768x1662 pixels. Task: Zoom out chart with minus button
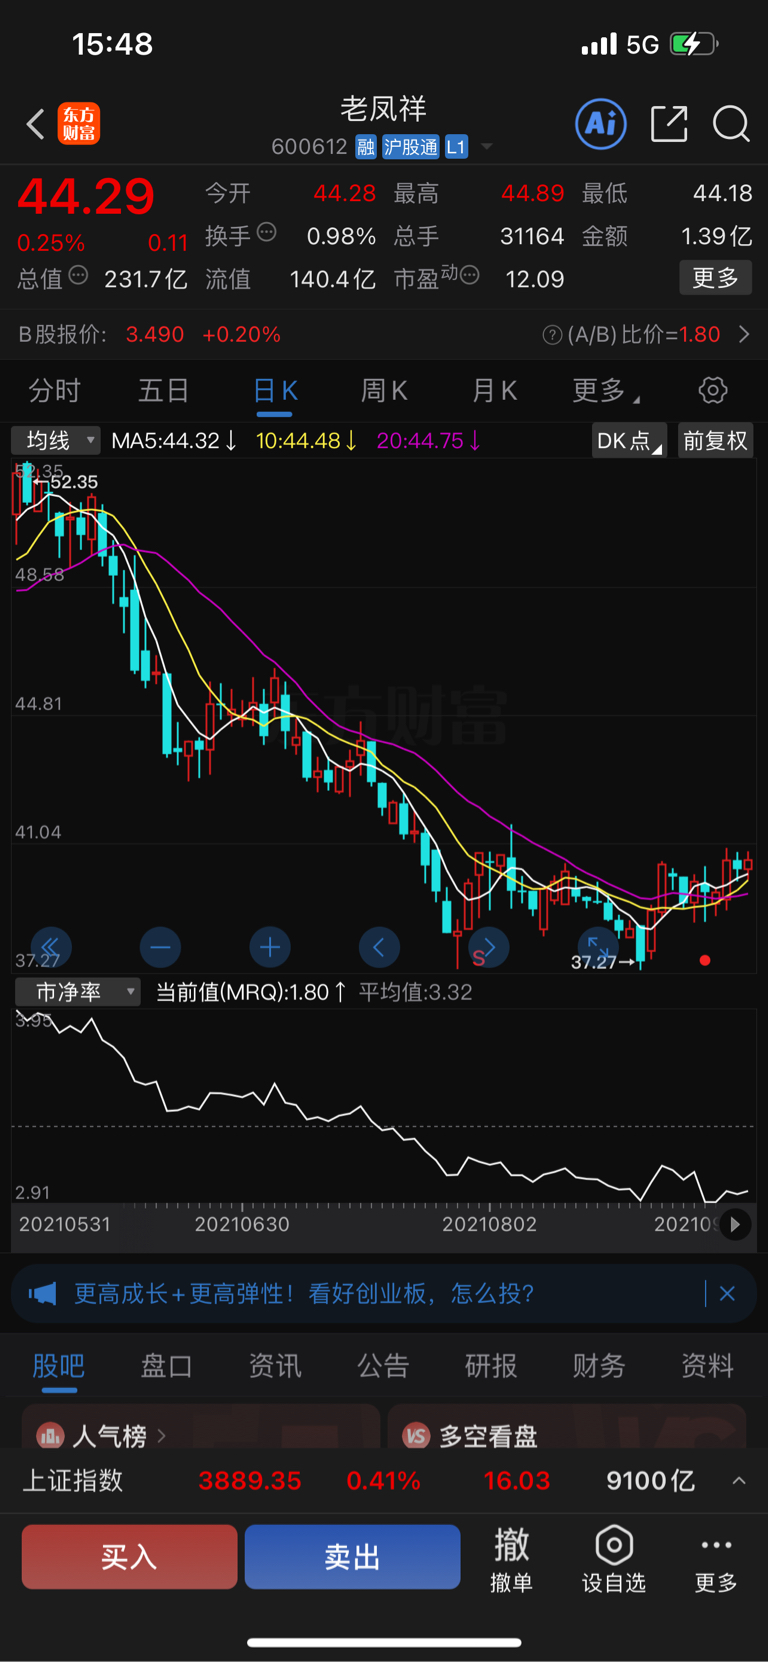click(160, 947)
